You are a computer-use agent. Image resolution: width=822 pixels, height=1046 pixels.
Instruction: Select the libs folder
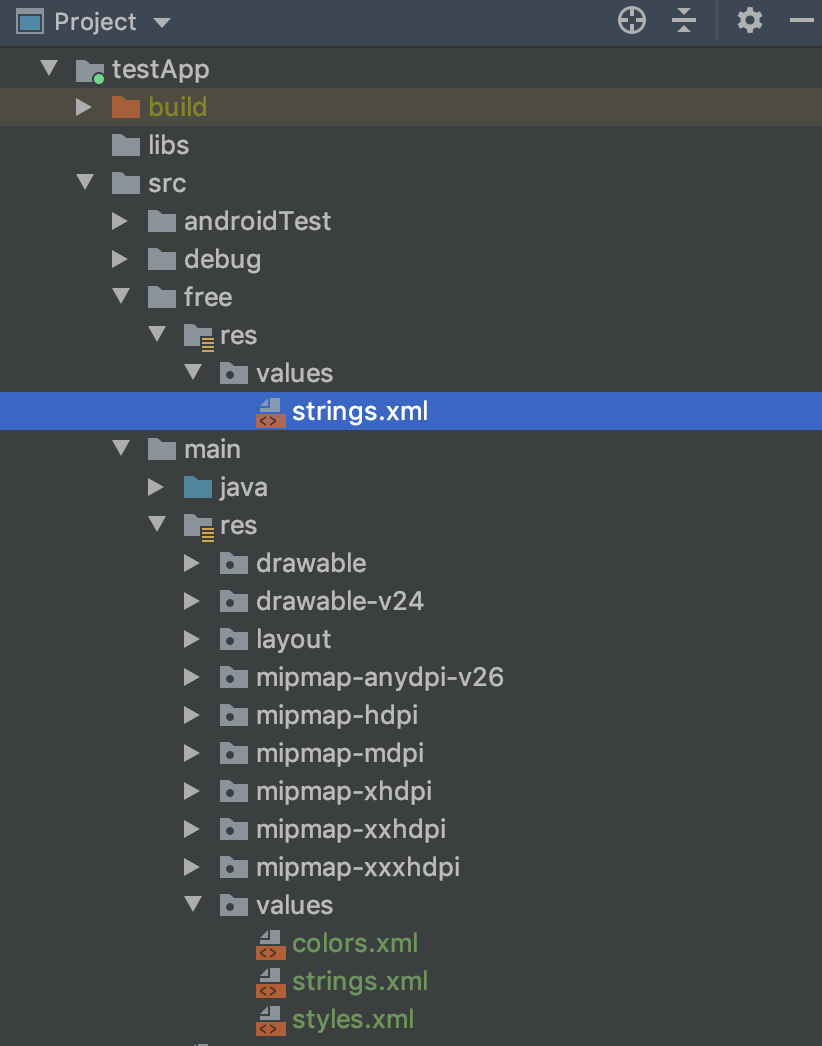click(168, 145)
